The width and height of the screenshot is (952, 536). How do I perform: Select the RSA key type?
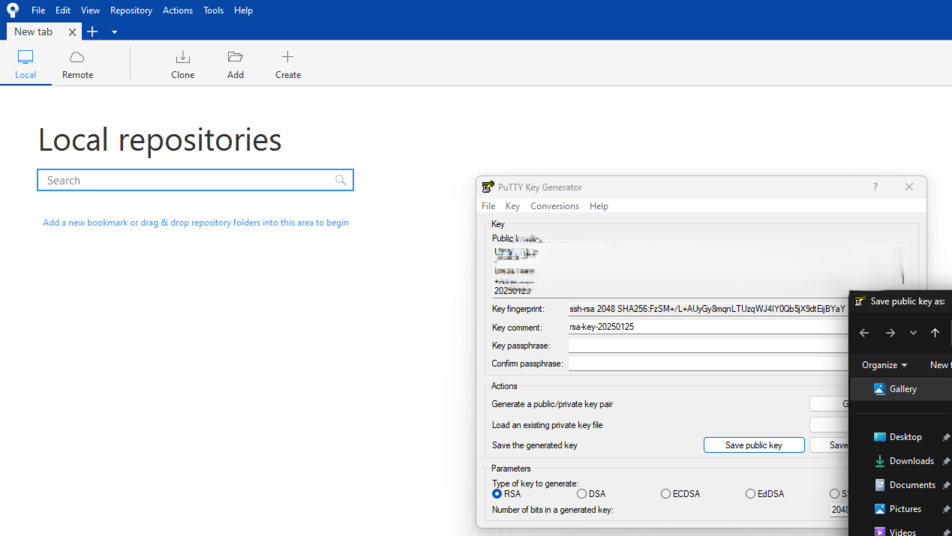coord(497,494)
